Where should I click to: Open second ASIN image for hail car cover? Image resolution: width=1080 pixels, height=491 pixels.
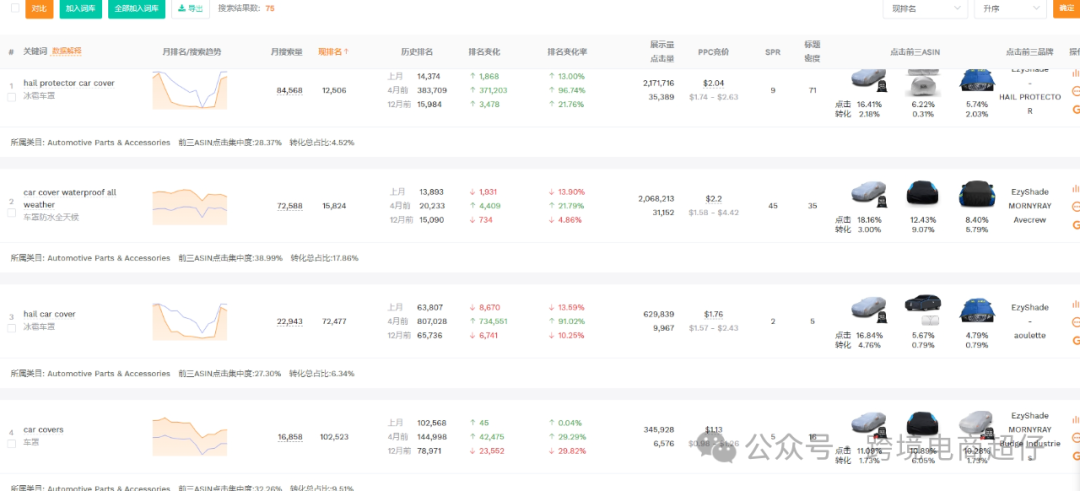[922, 309]
